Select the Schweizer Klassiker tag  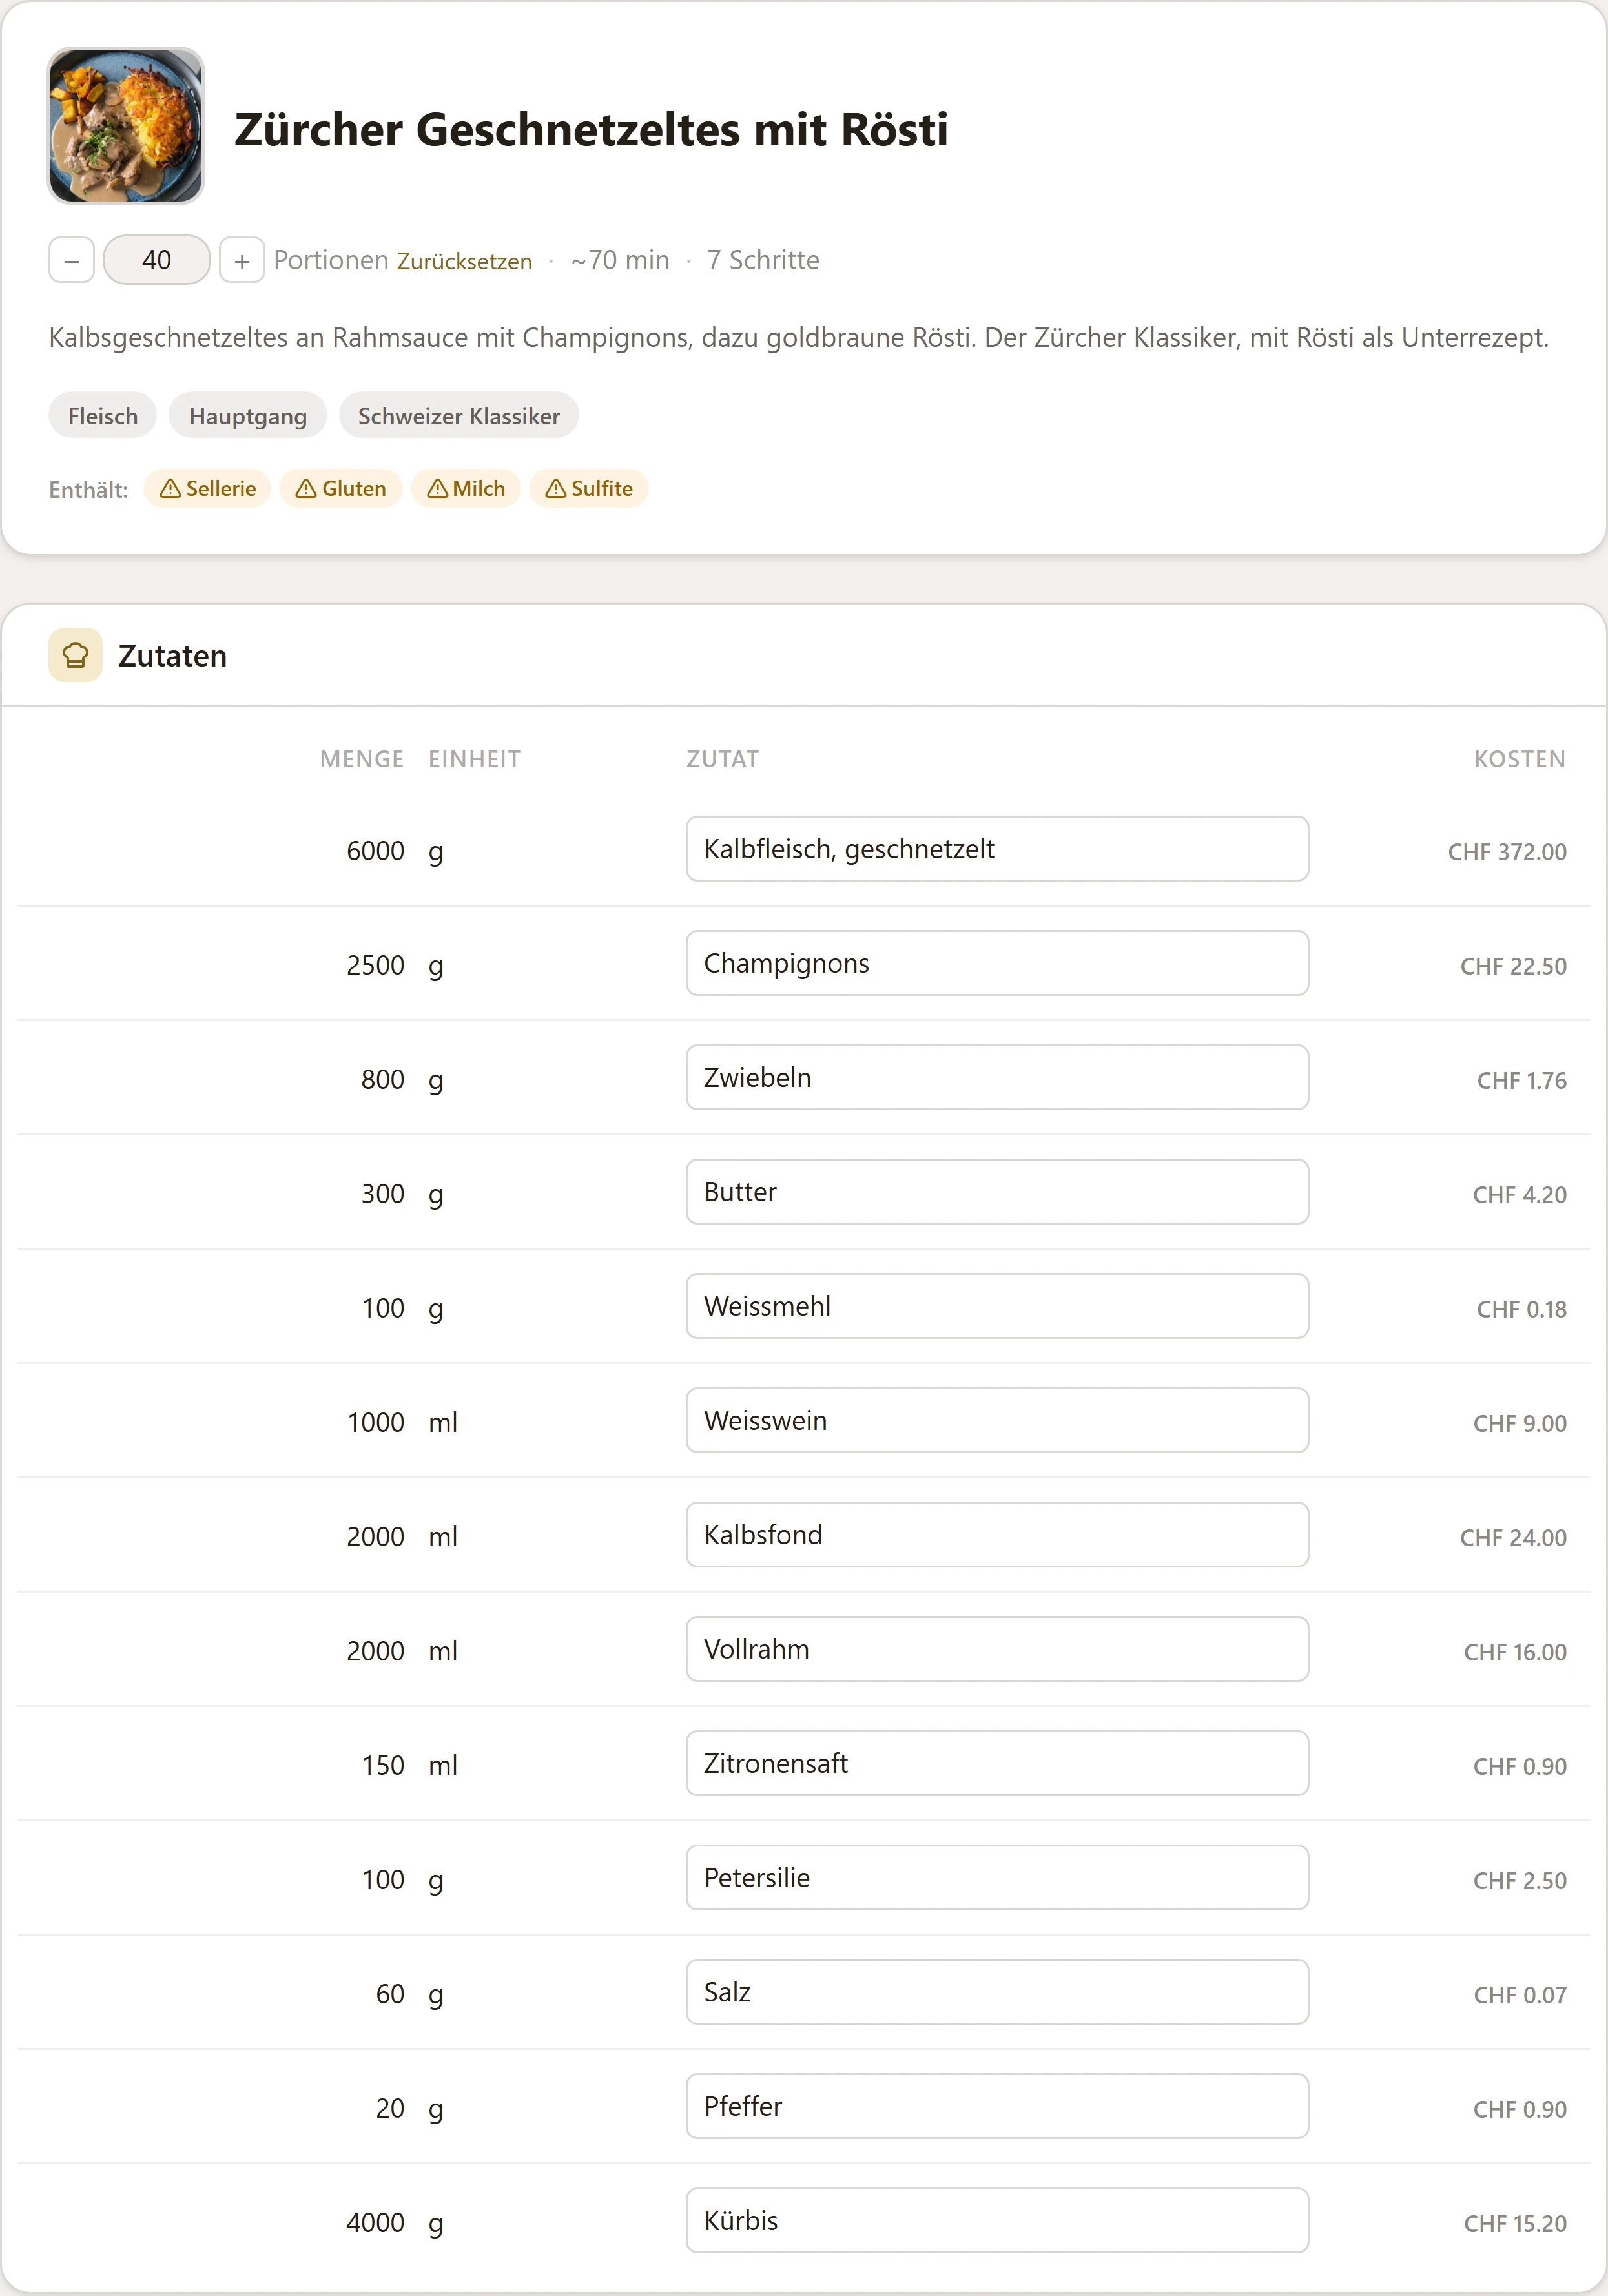459,416
